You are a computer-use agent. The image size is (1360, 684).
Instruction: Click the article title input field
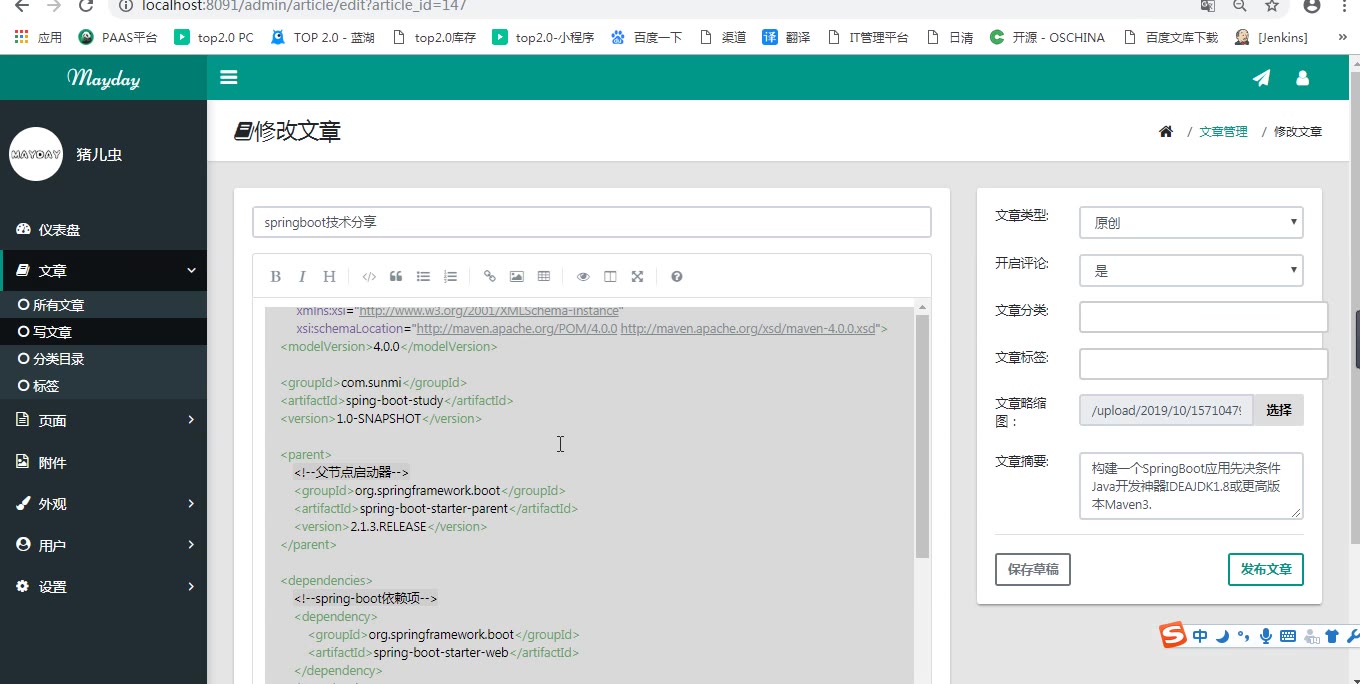pyautogui.click(x=592, y=222)
